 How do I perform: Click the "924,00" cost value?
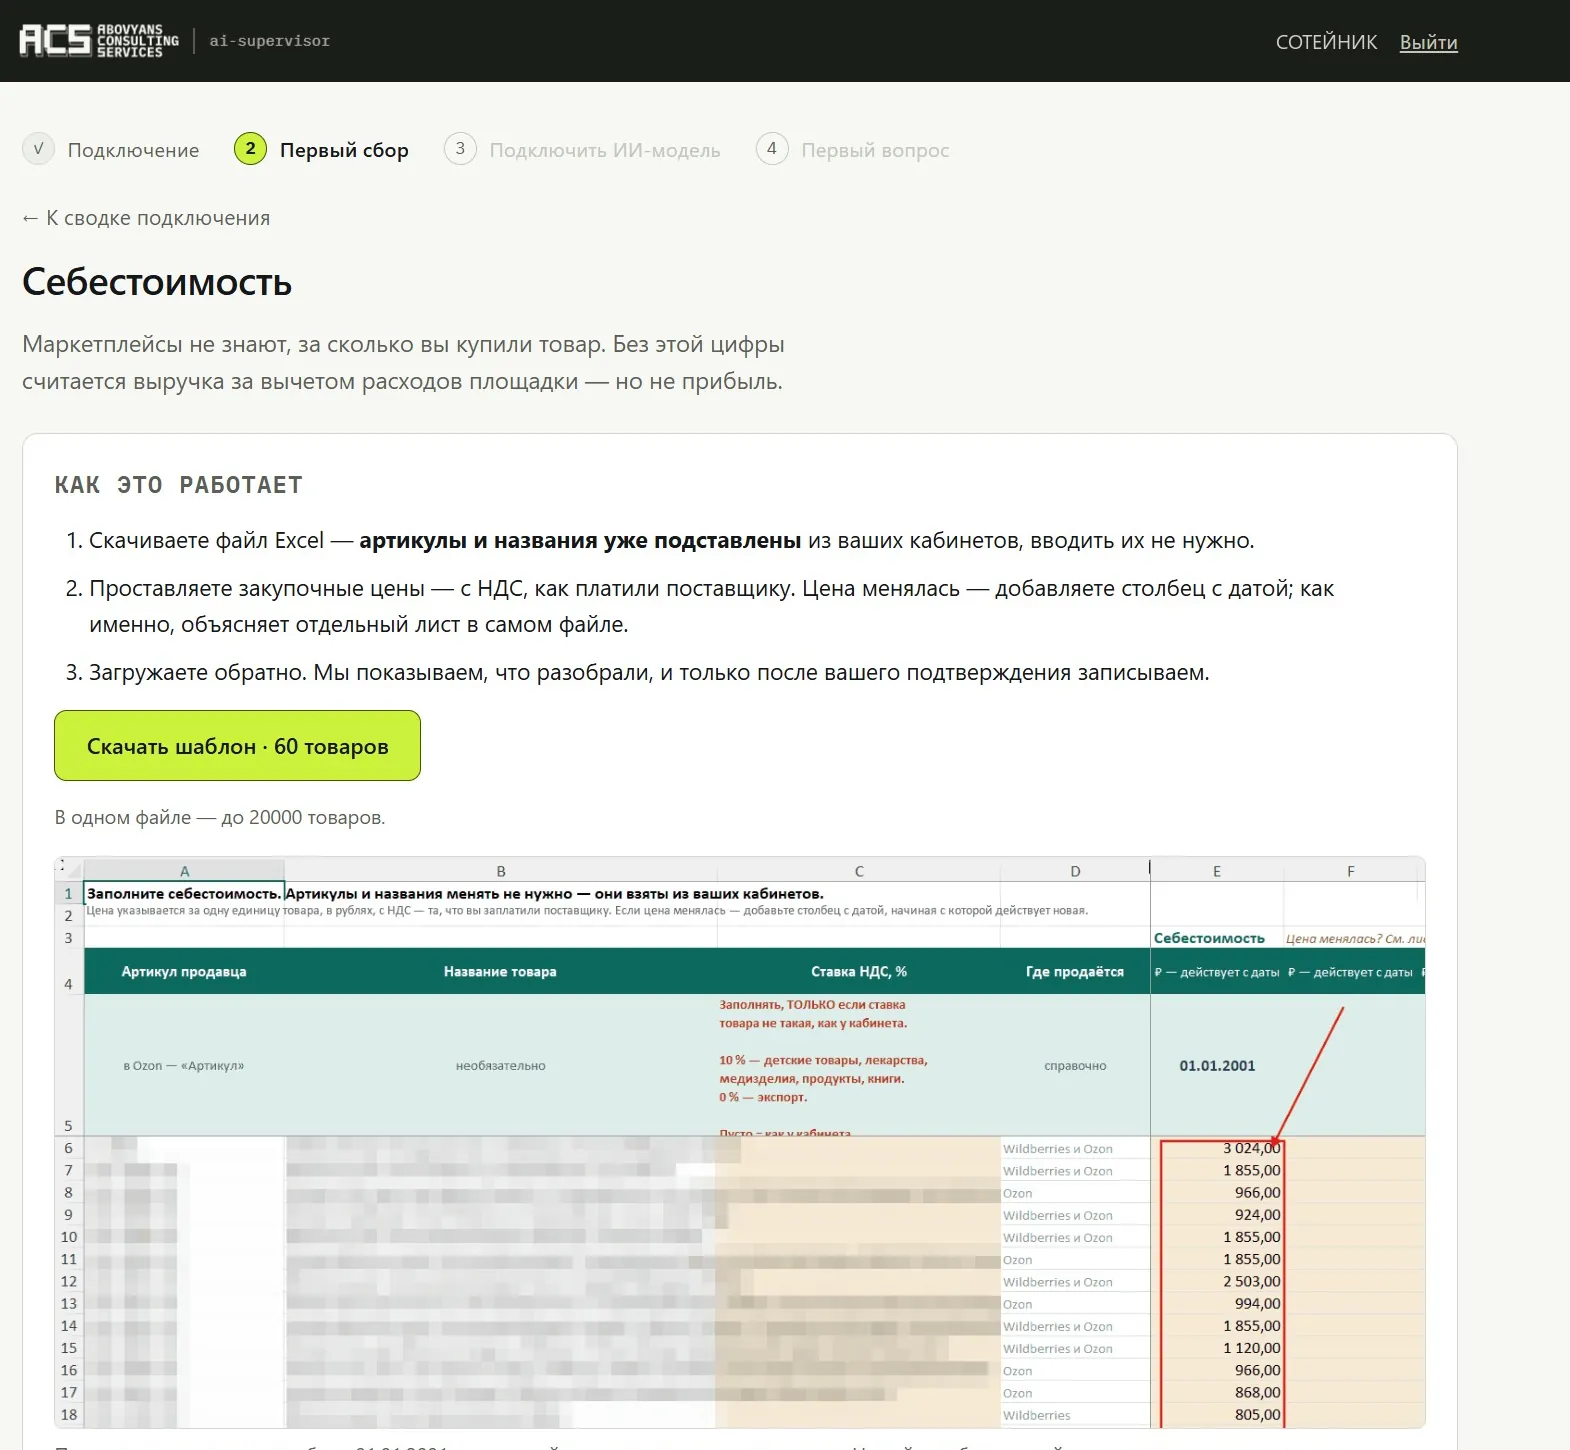1257,1215
